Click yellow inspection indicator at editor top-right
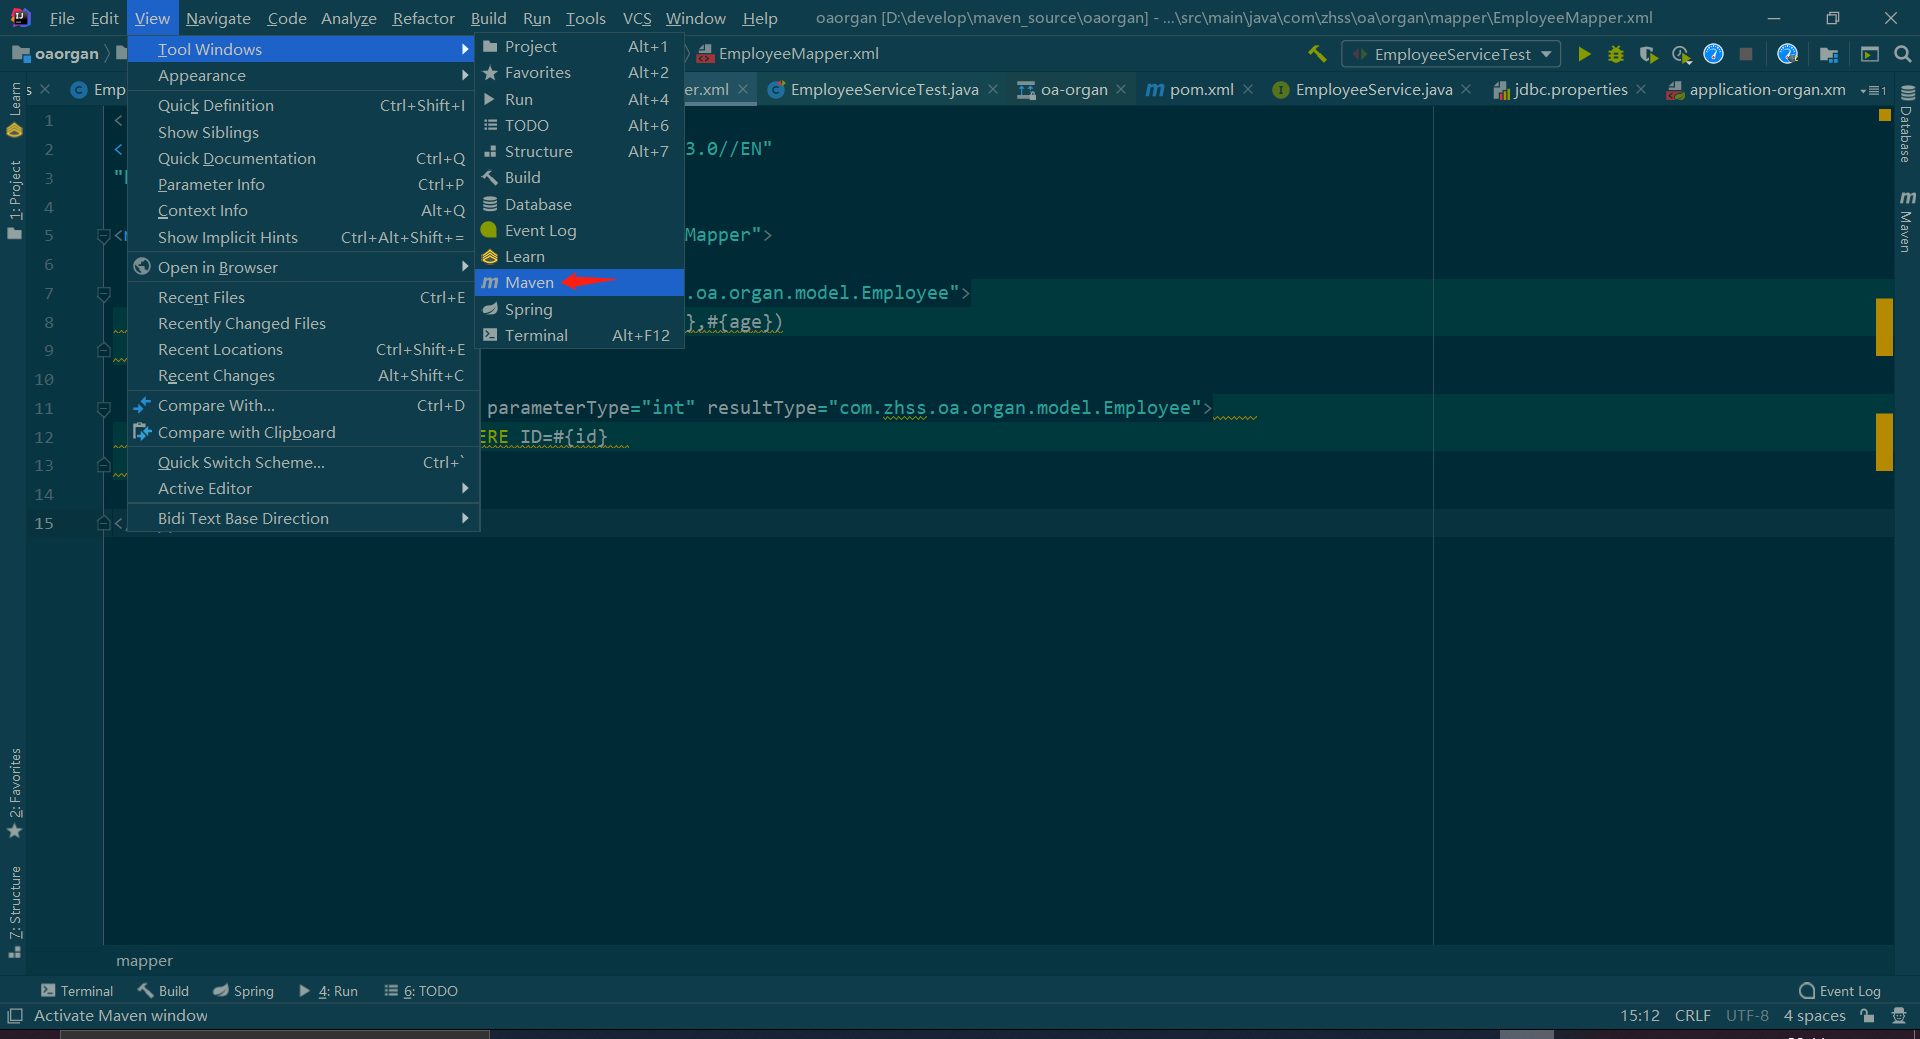The image size is (1920, 1039). [x=1885, y=115]
